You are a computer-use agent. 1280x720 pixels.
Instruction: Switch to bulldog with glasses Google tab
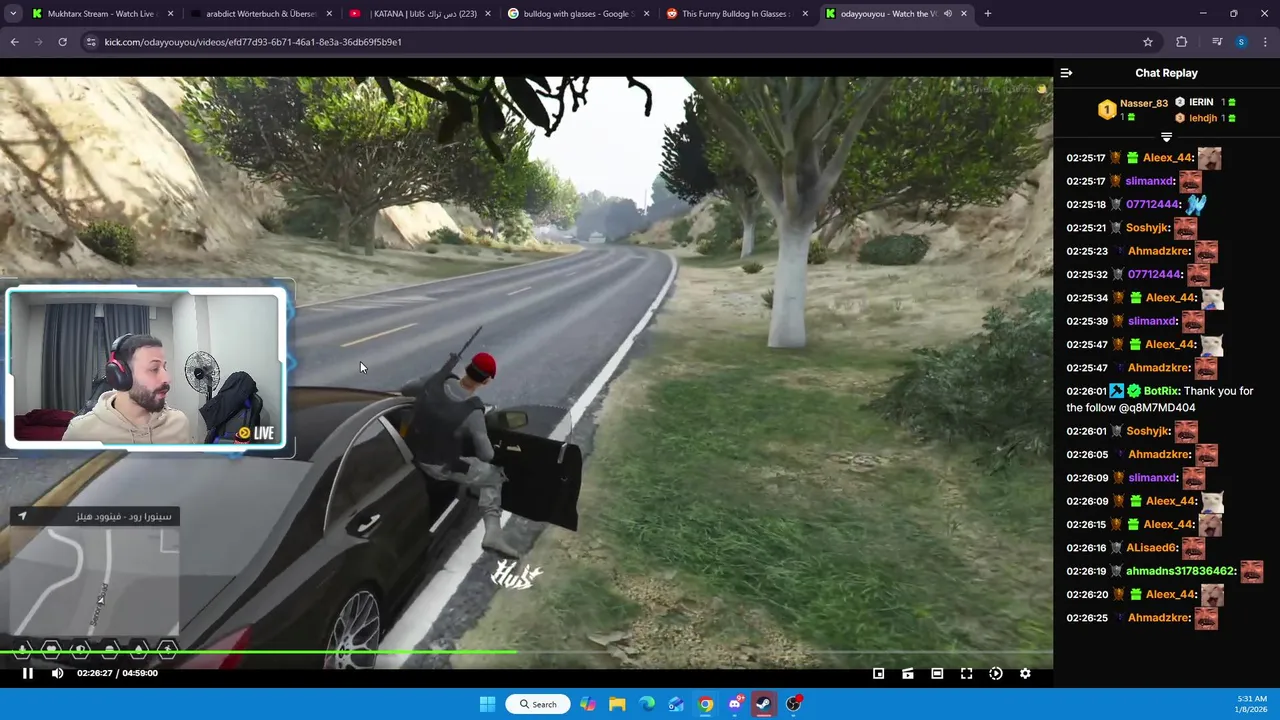577,14
